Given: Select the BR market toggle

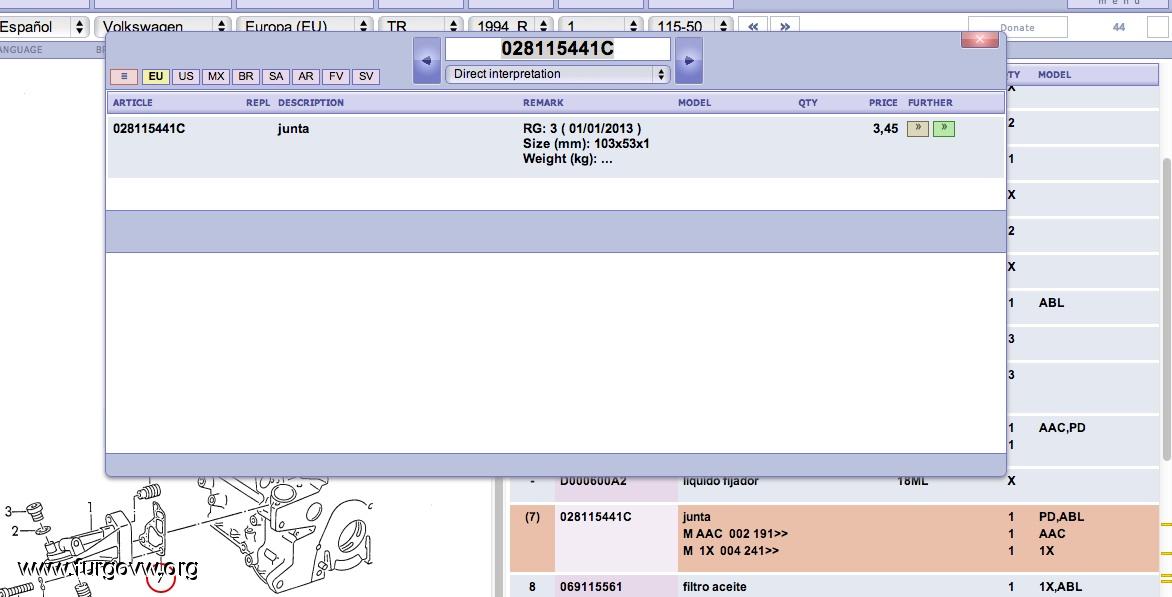Looking at the screenshot, I should pos(246,77).
